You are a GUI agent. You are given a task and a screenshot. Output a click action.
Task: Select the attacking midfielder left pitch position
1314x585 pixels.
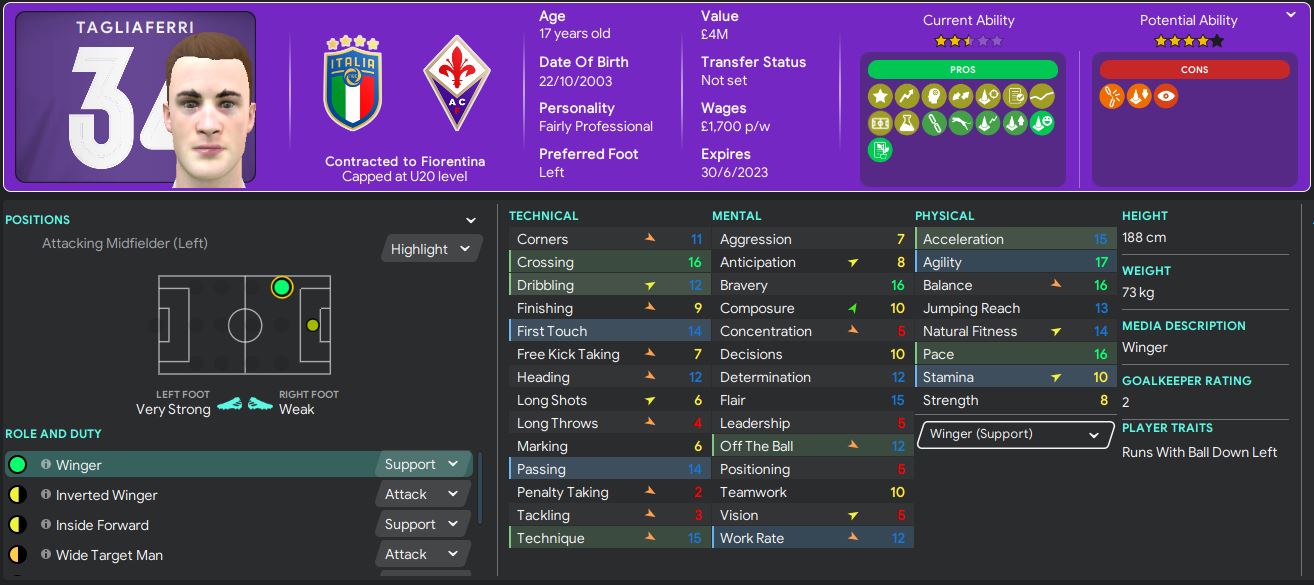click(x=281, y=288)
